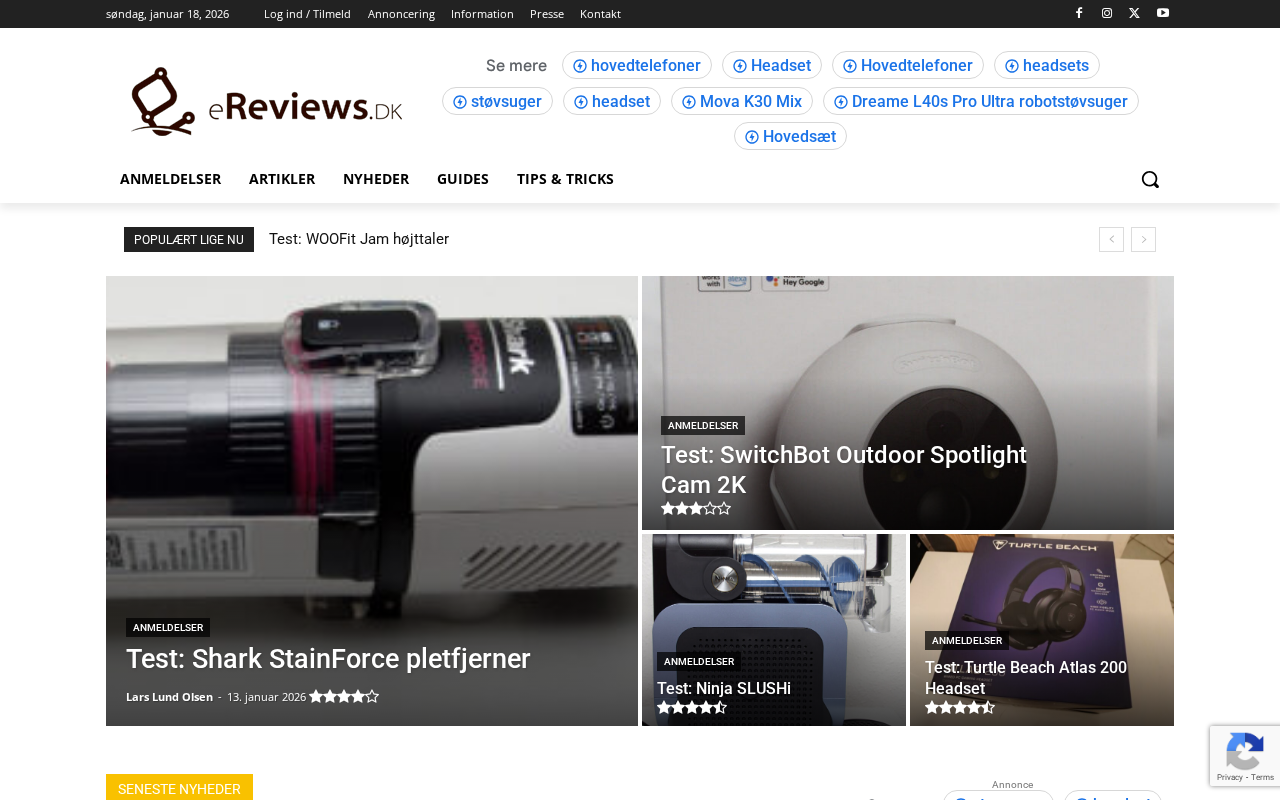This screenshot has width=1280, height=800.
Task: Click the Turtle Beach star rating
Action: tap(960, 708)
